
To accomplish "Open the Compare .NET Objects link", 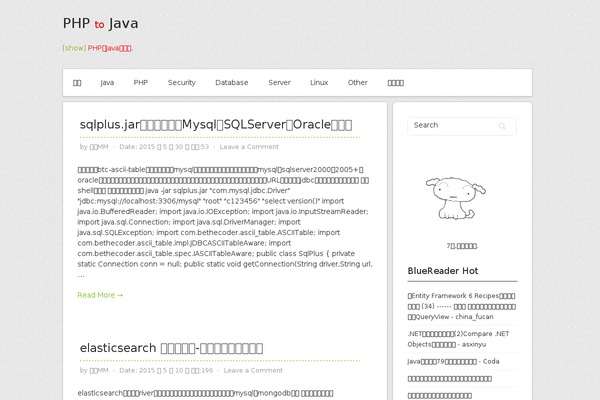I will 458,339.
